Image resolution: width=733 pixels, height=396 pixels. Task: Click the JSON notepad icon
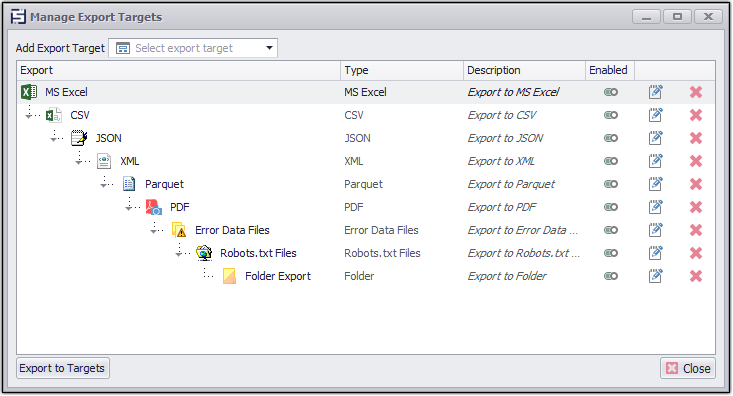[x=79, y=138]
